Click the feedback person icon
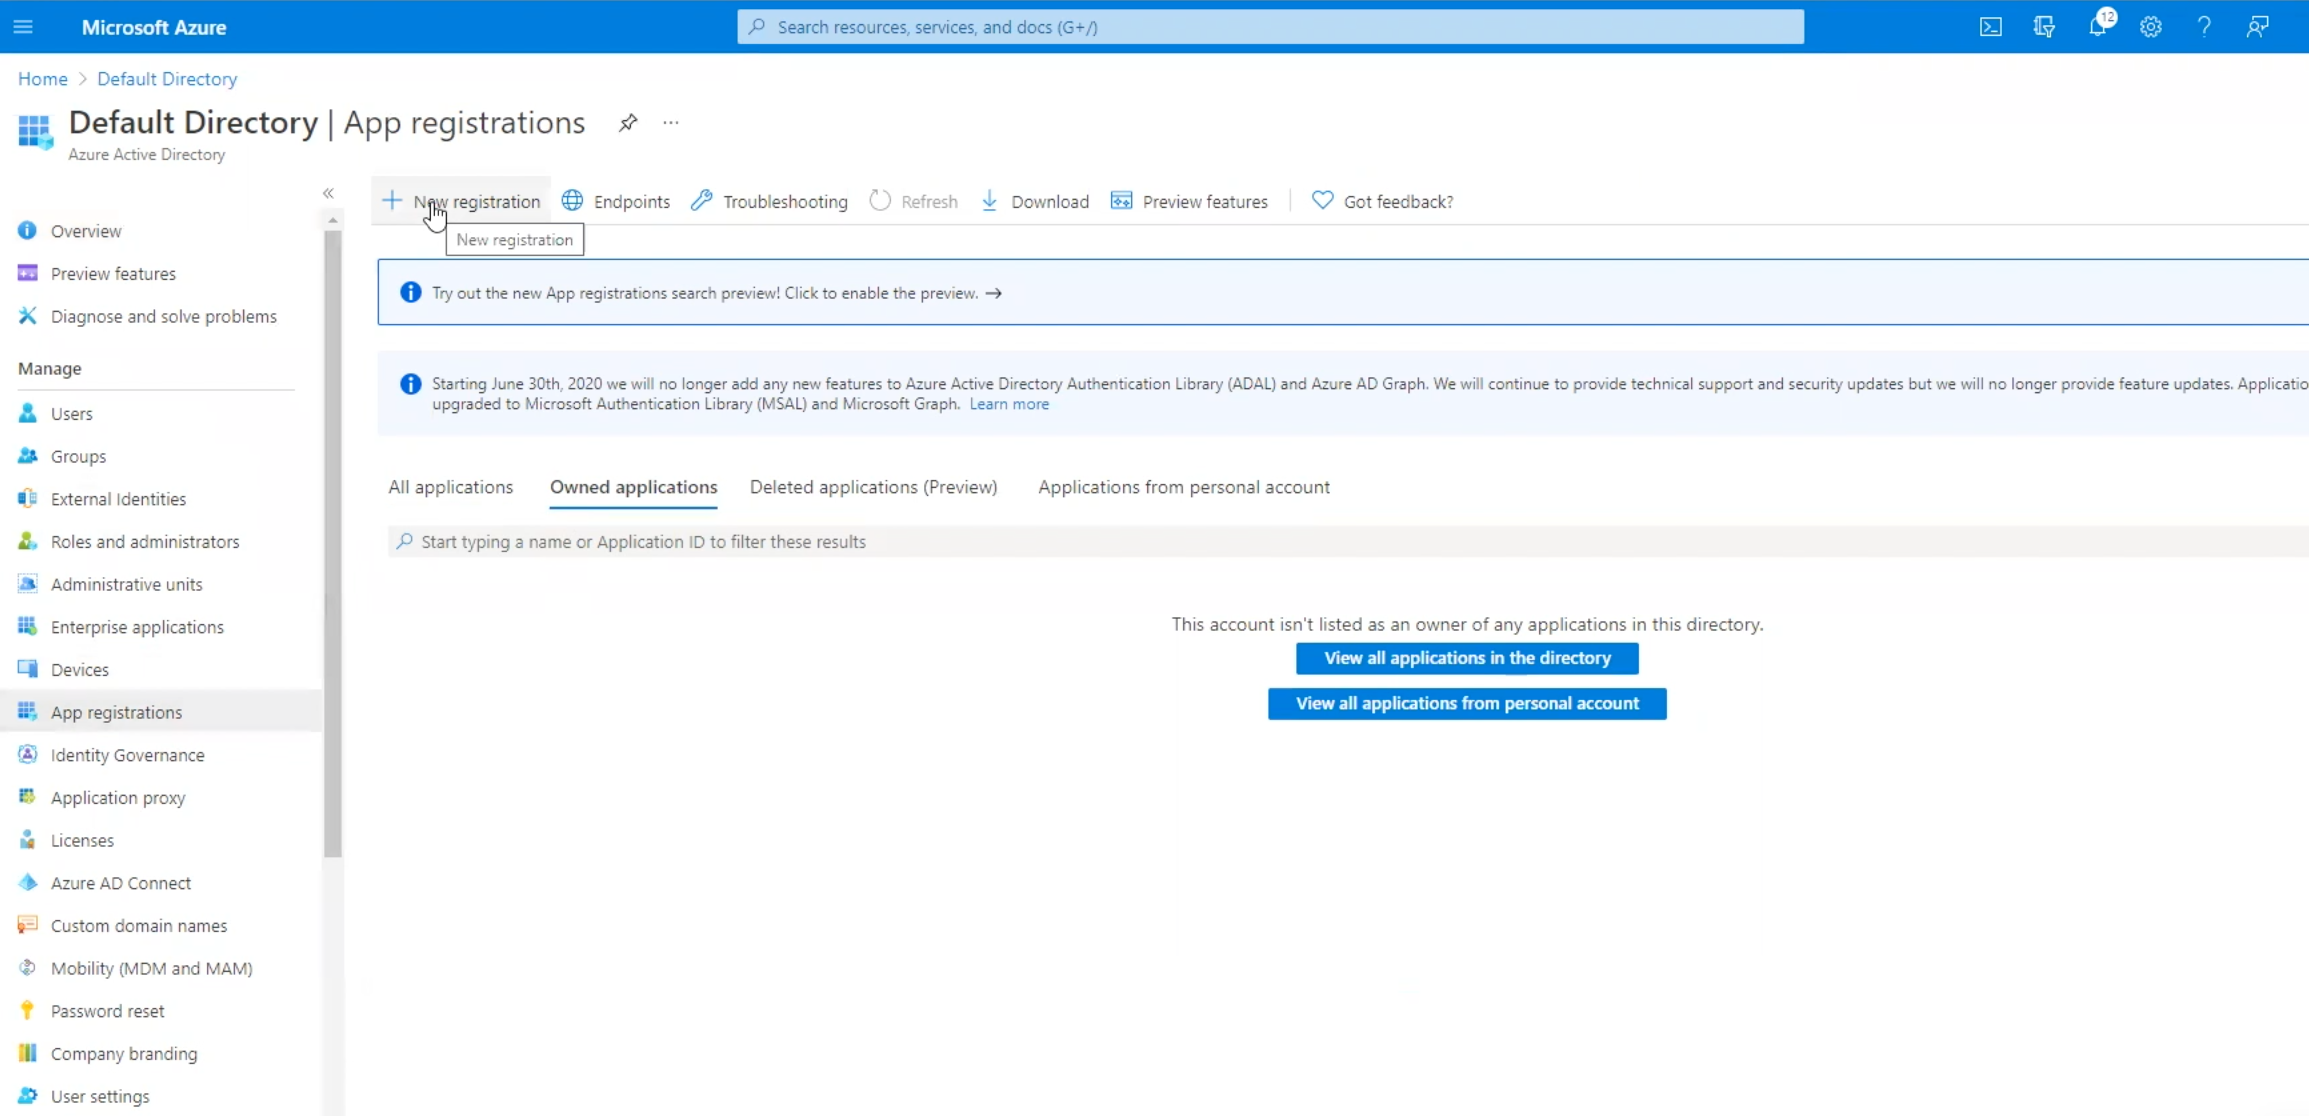The height and width of the screenshot is (1116, 2309). pyautogui.click(x=2257, y=27)
